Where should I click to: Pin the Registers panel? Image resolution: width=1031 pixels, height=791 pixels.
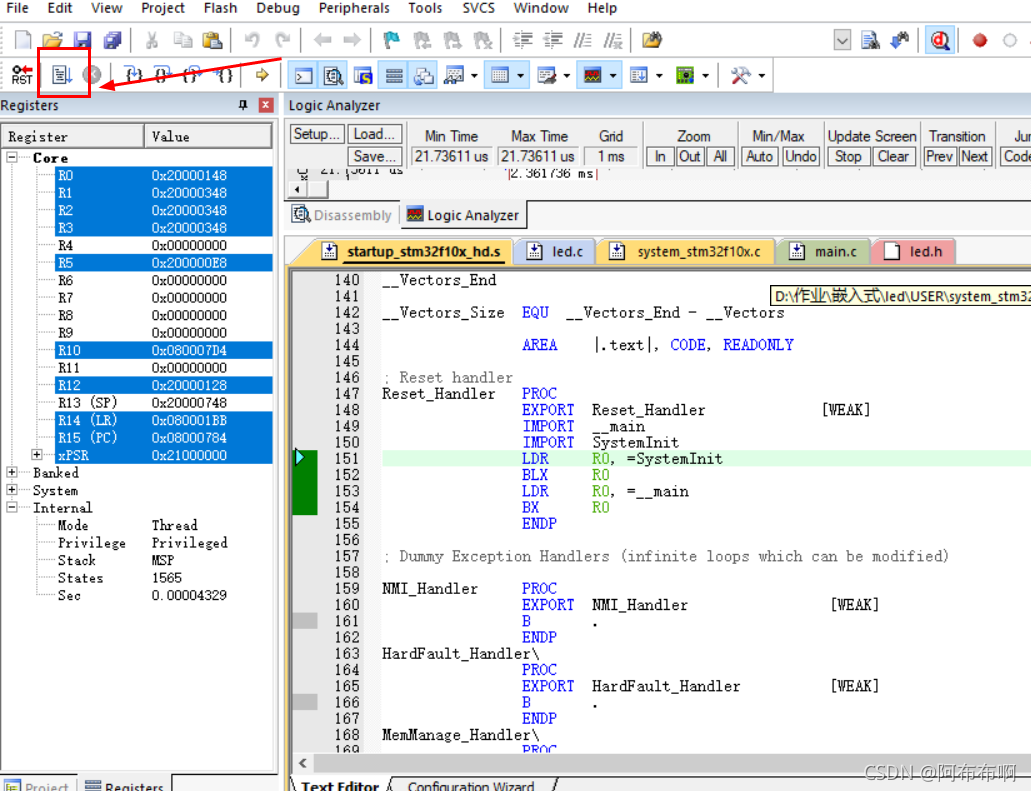pyautogui.click(x=243, y=105)
